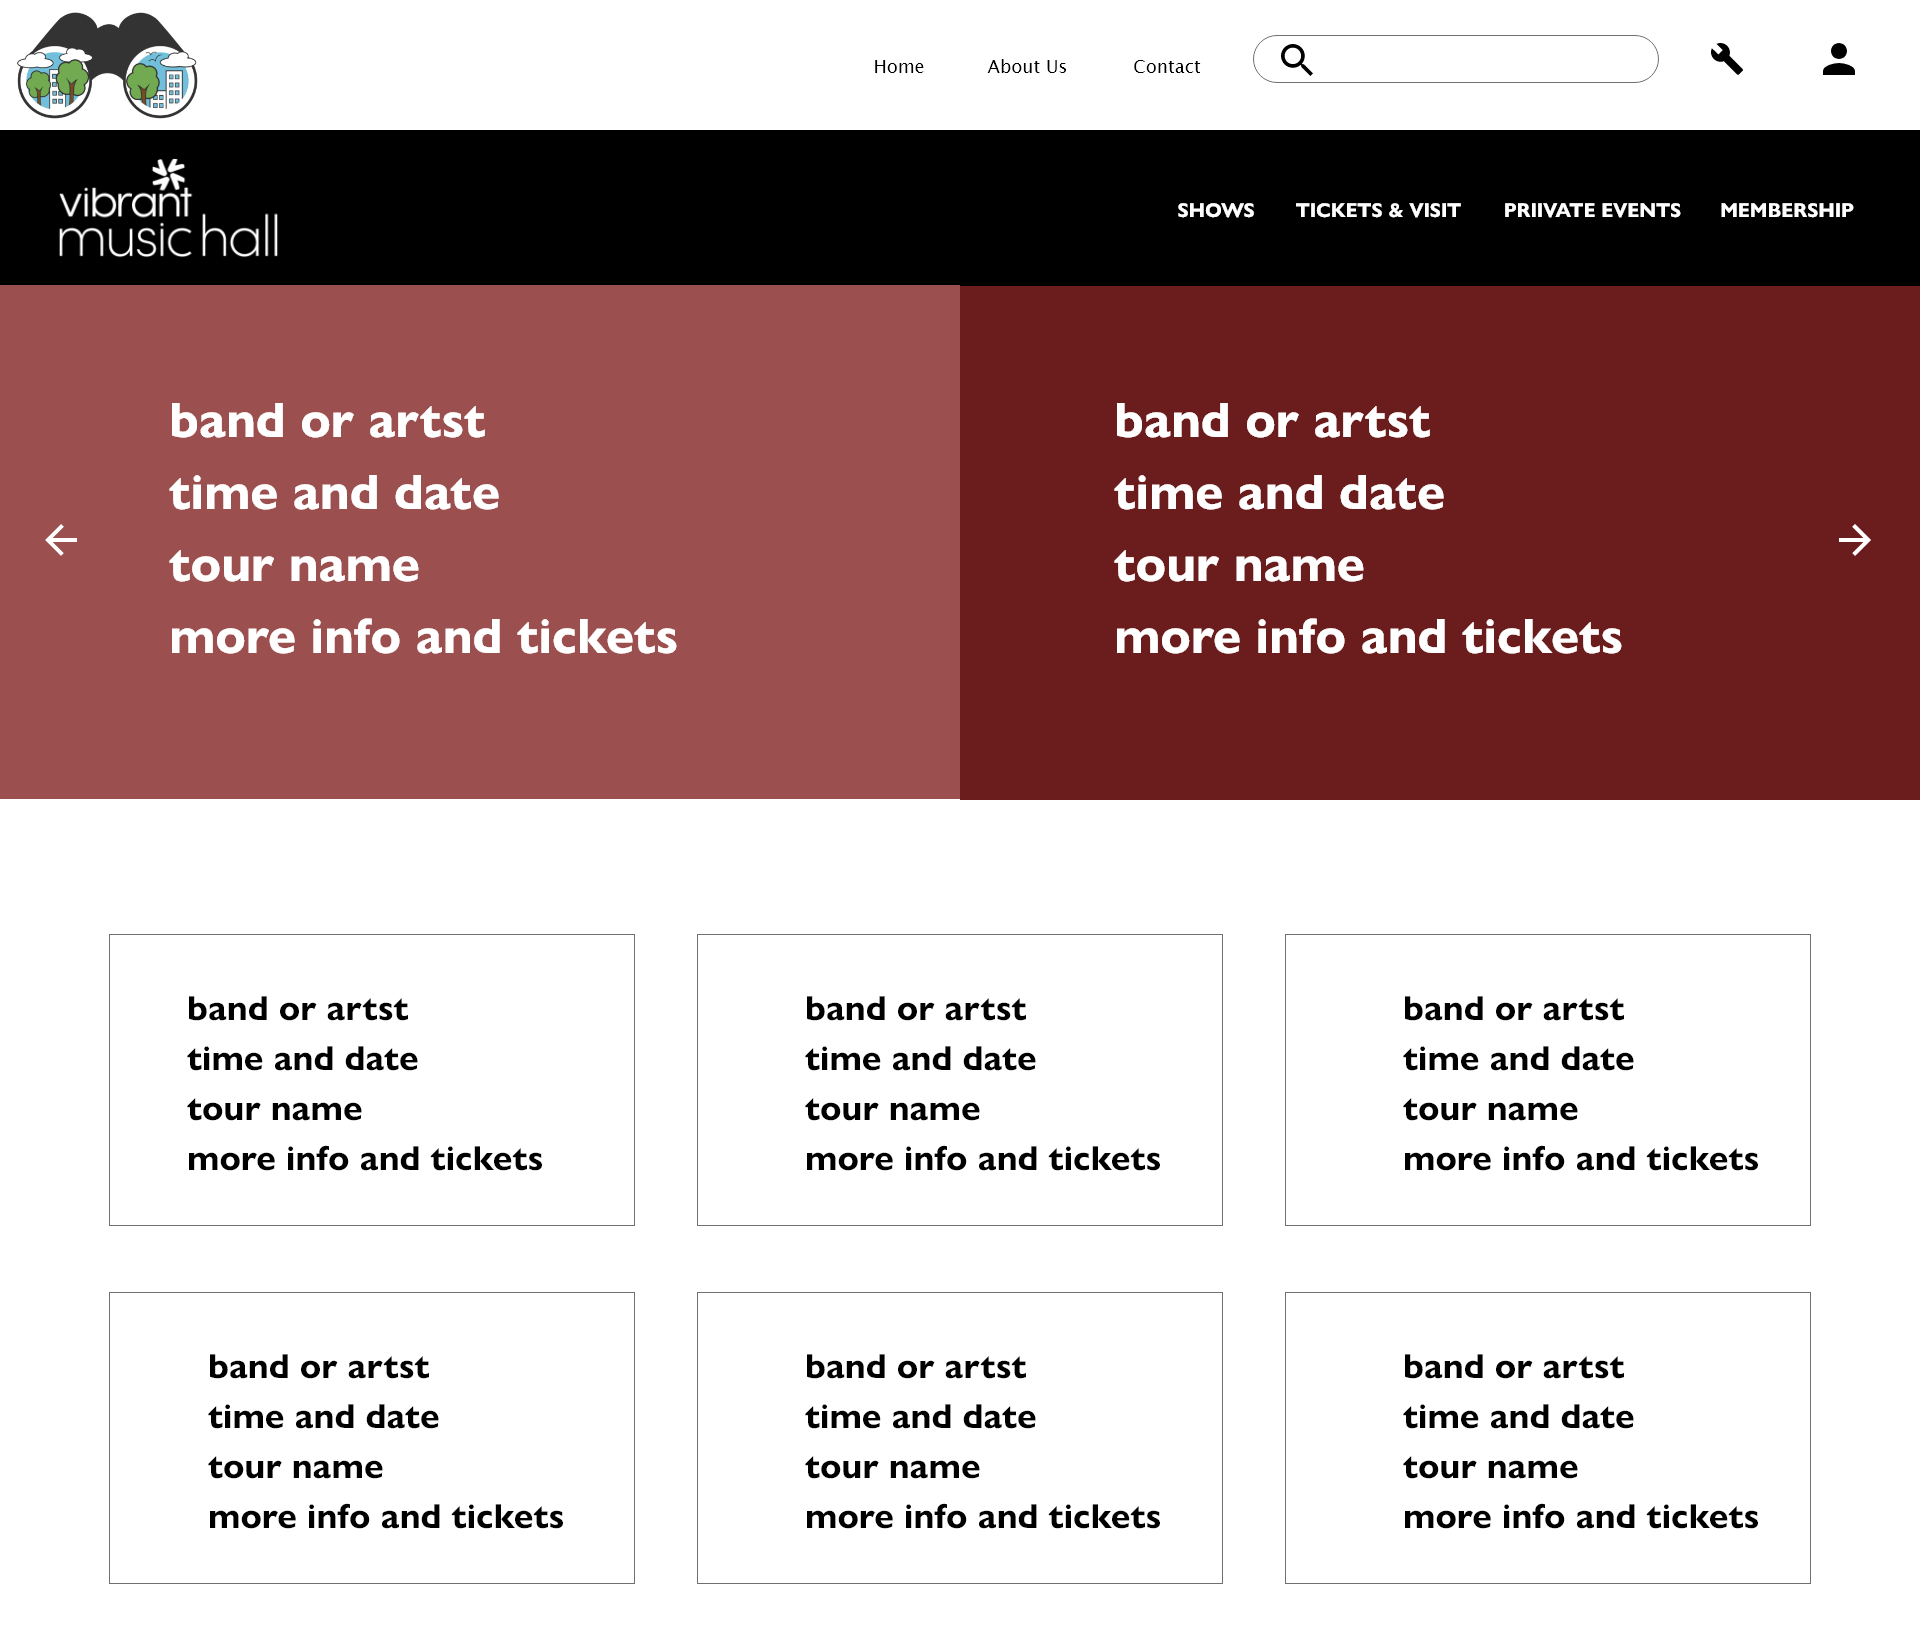
Task: Click the magnifying glass search icon
Action: pyautogui.click(x=1297, y=60)
